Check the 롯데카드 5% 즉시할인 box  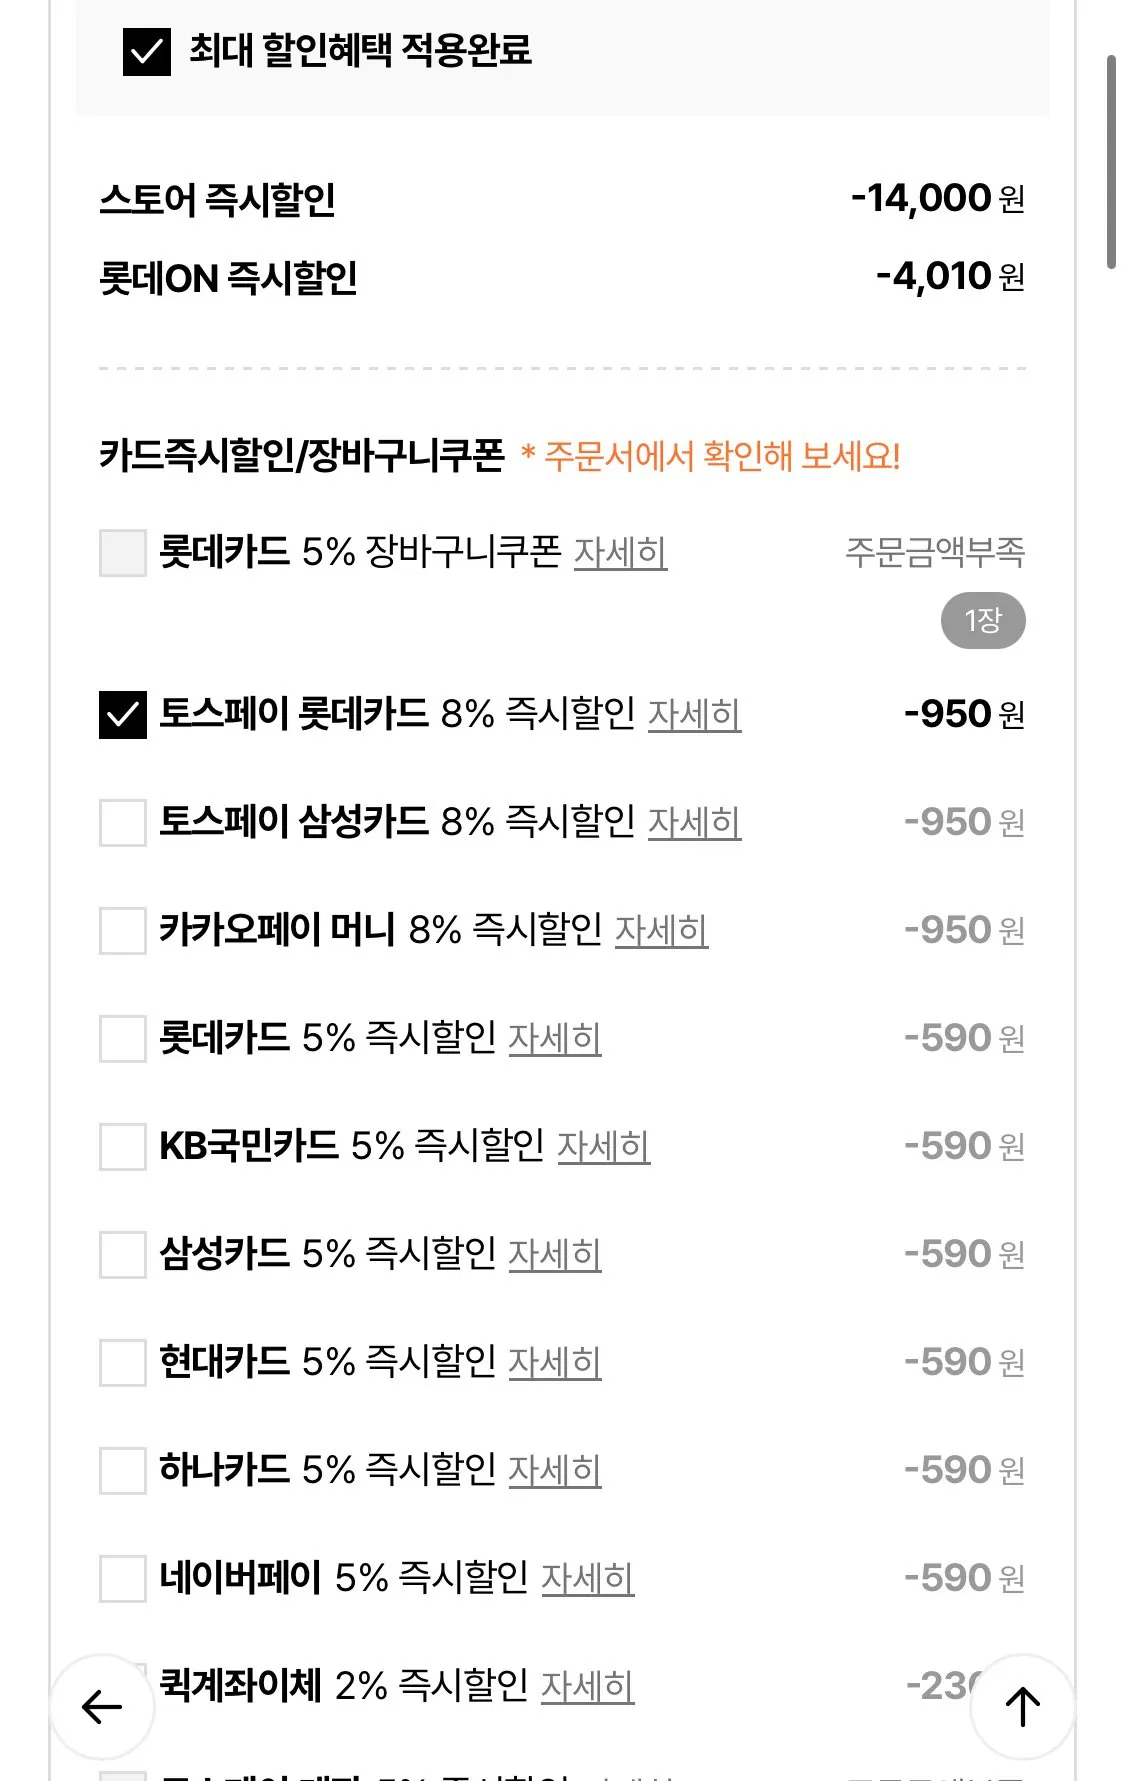(121, 1038)
